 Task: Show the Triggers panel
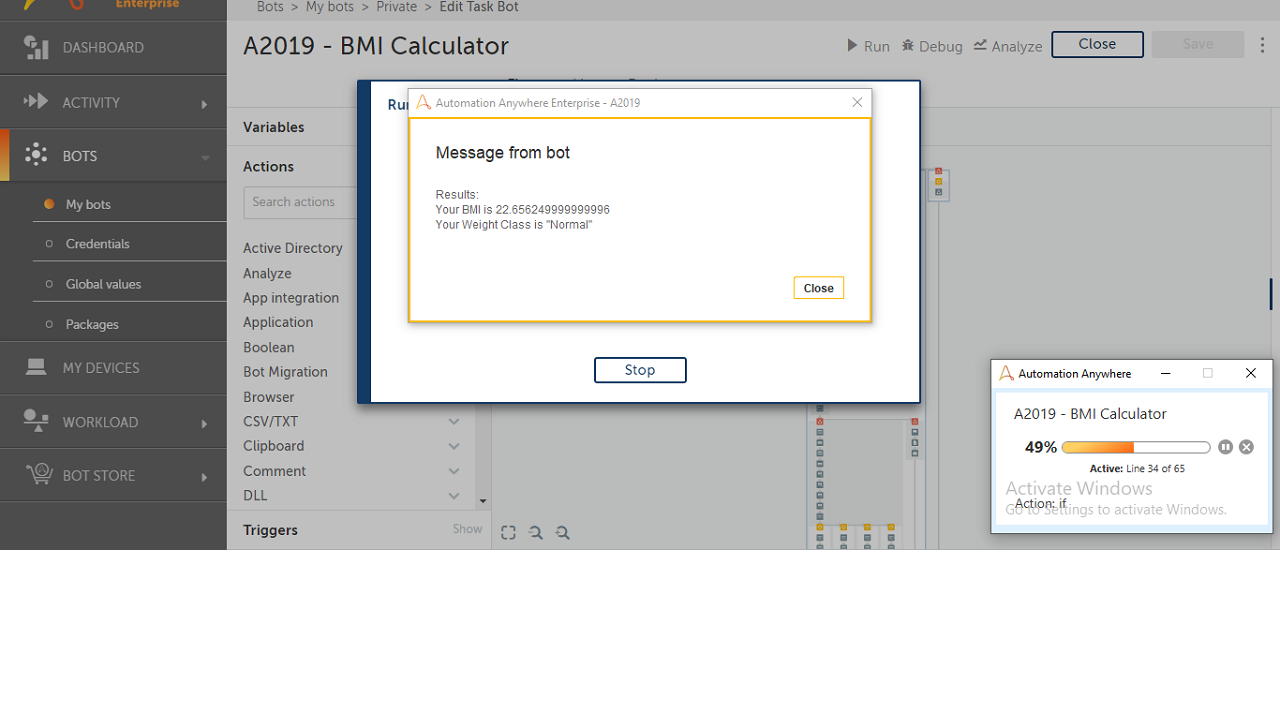click(x=467, y=529)
